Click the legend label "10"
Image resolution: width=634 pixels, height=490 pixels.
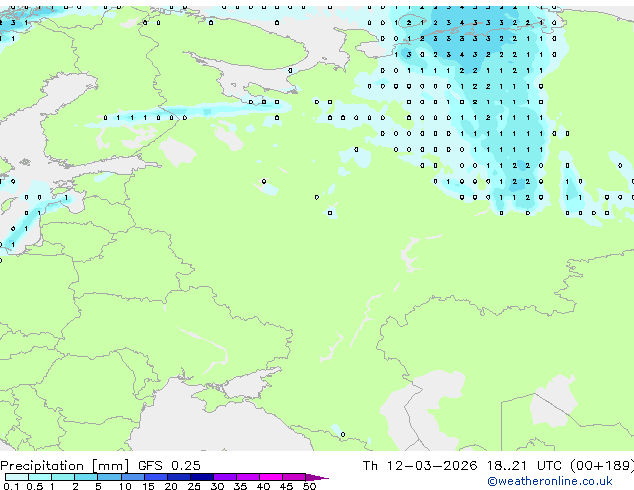pyautogui.click(x=125, y=486)
